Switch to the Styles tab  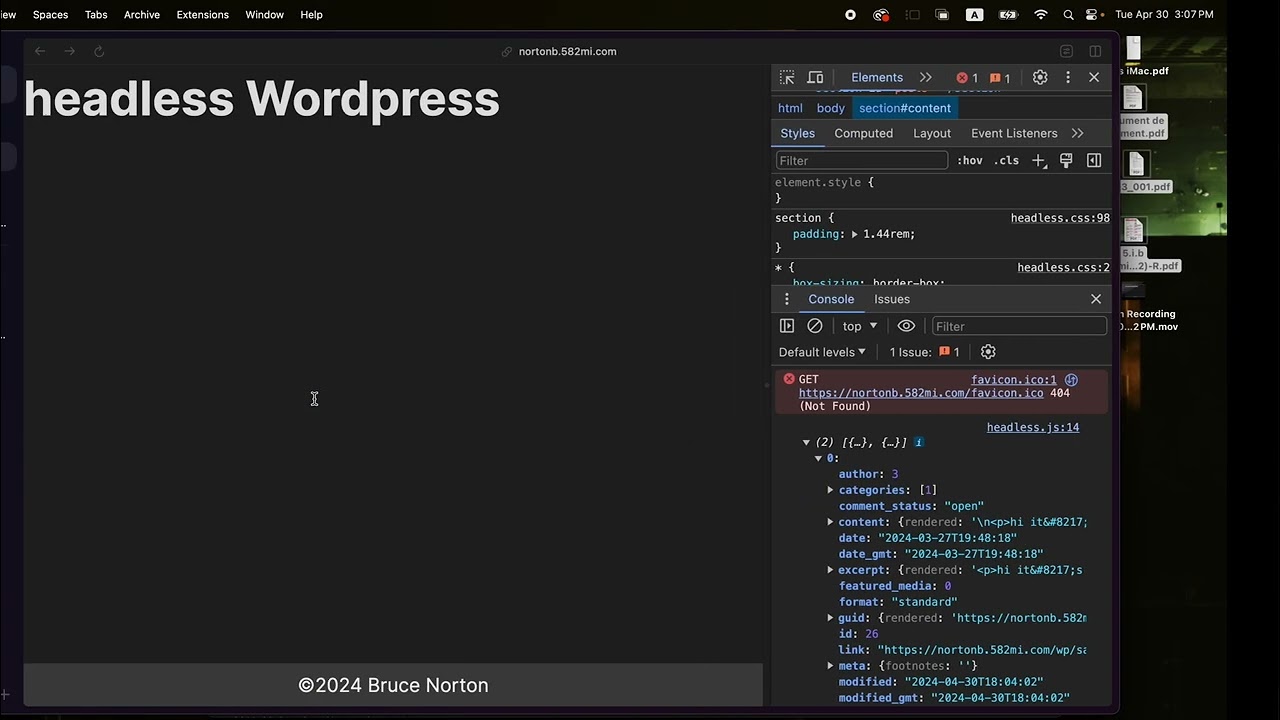[x=797, y=133]
